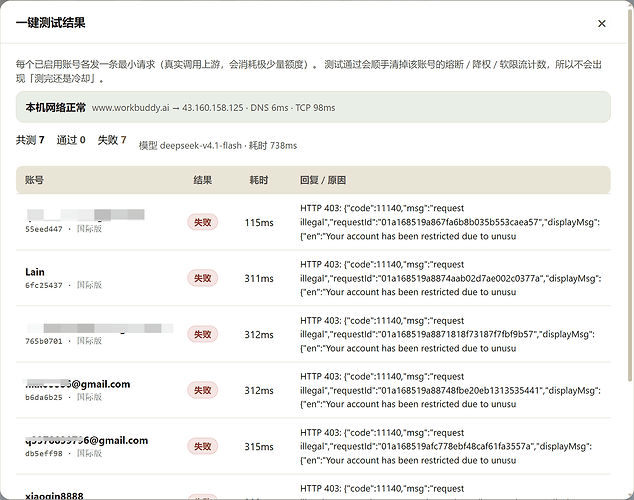
Task: Click account ID b6da6b25
Action: pyautogui.click(x=44, y=397)
